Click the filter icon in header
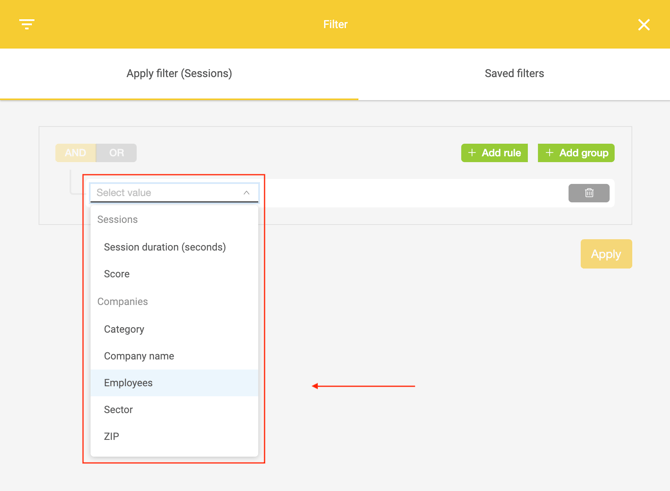The image size is (670, 491). point(27,24)
